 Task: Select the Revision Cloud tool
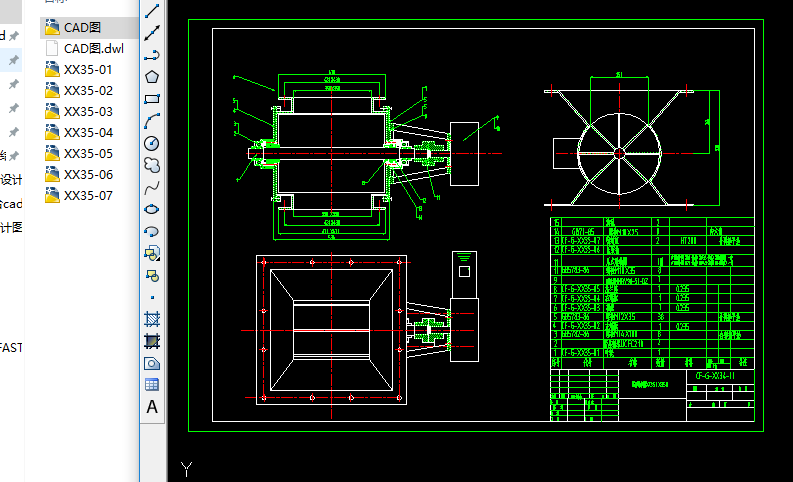click(x=153, y=165)
